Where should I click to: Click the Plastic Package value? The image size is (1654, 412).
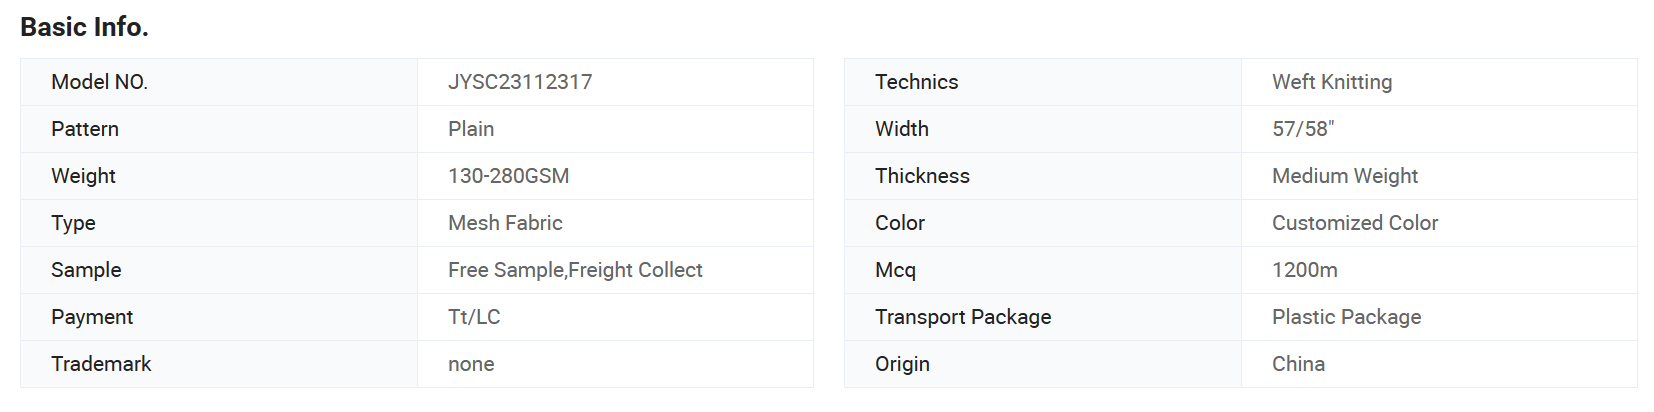point(1346,317)
